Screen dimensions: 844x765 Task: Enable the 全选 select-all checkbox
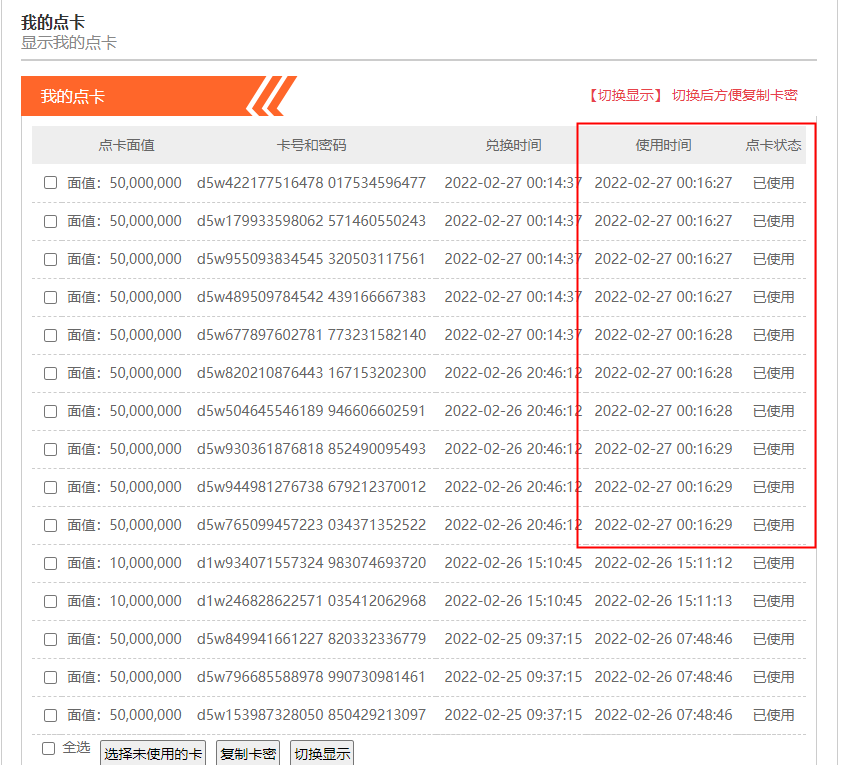coord(49,748)
